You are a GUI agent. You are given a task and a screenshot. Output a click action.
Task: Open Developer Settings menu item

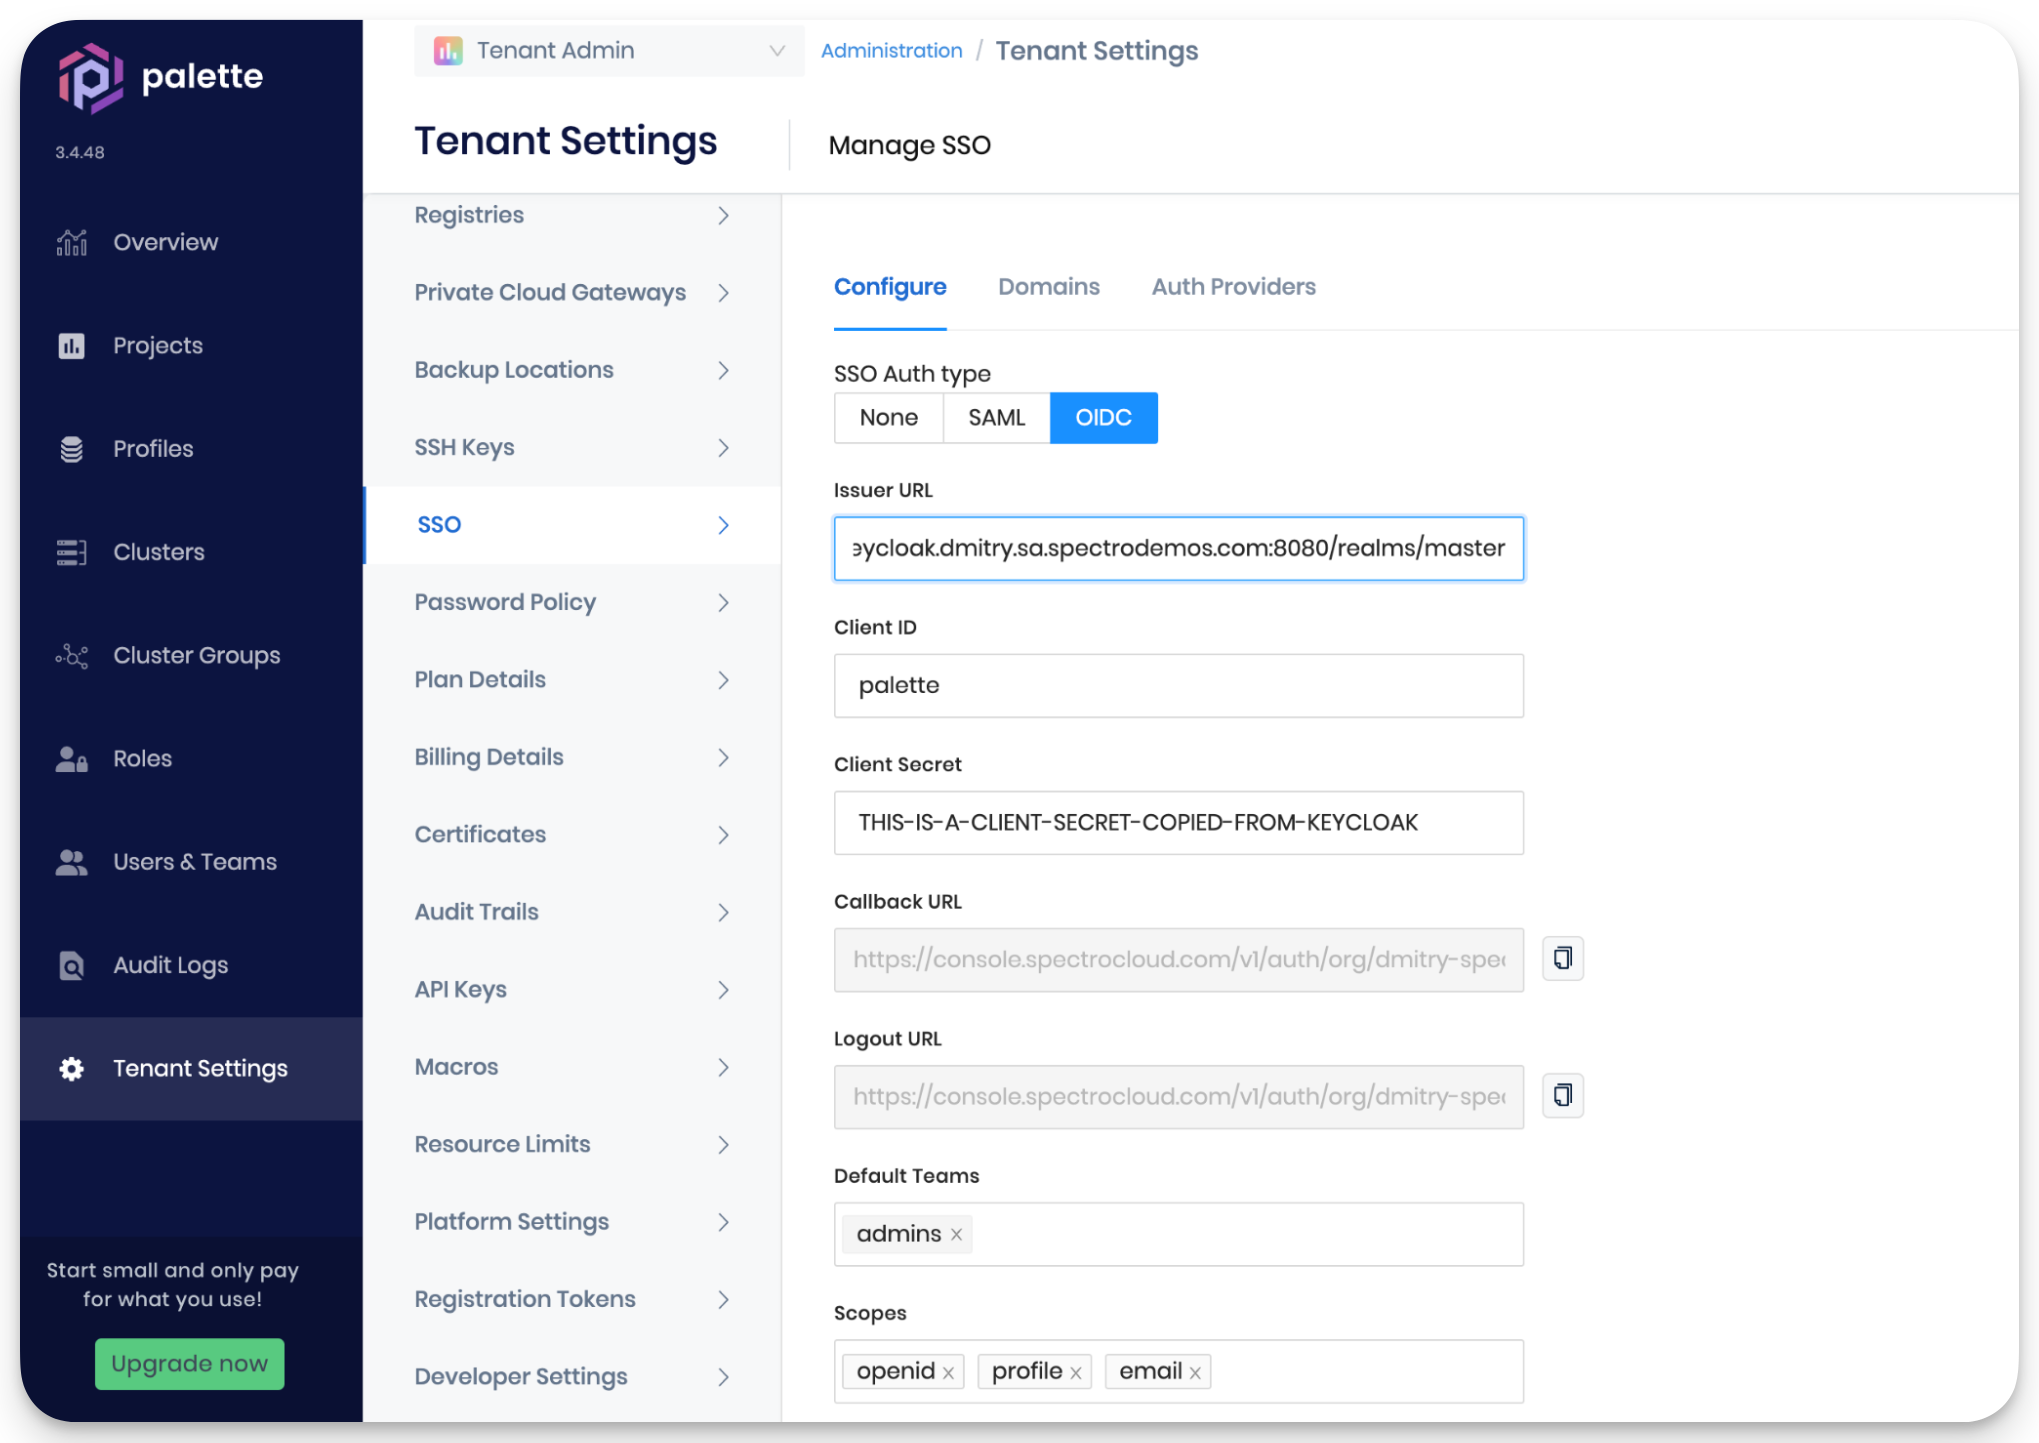pos(572,1377)
